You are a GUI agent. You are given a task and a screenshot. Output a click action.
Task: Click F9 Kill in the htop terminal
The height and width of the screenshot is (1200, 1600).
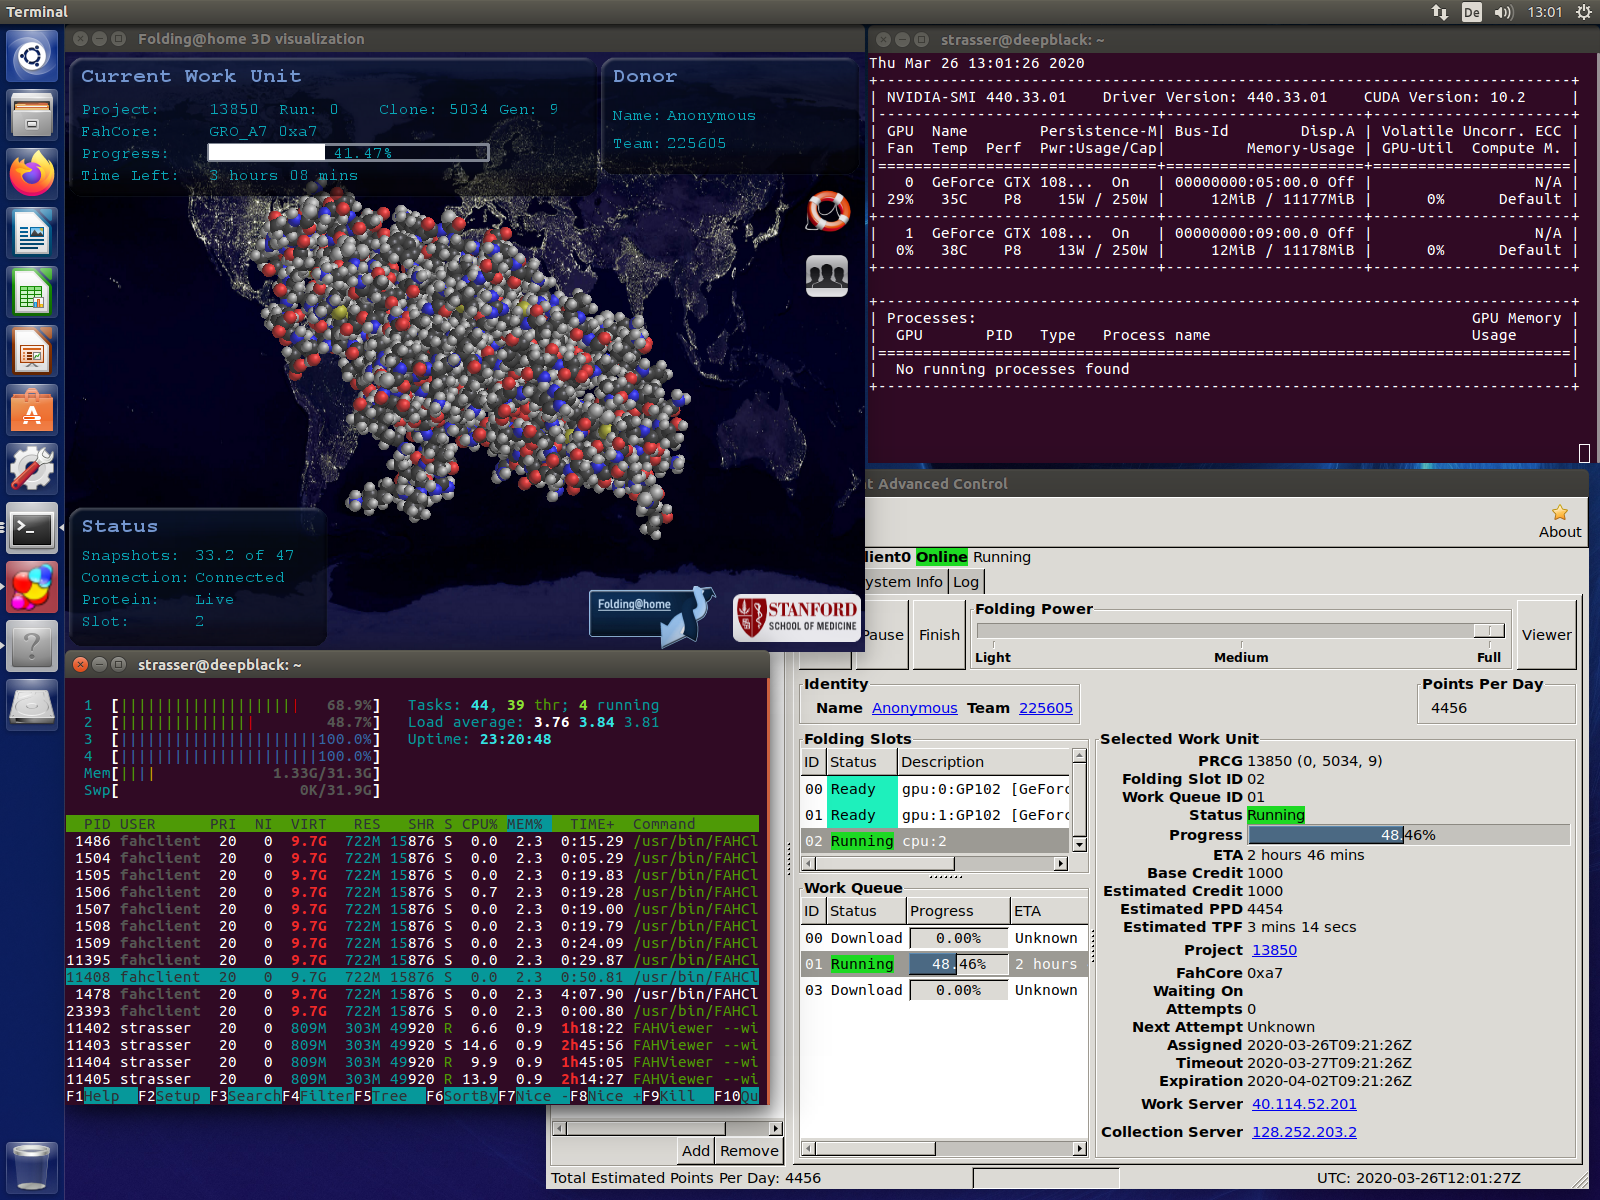click(x=677, y=1096)
